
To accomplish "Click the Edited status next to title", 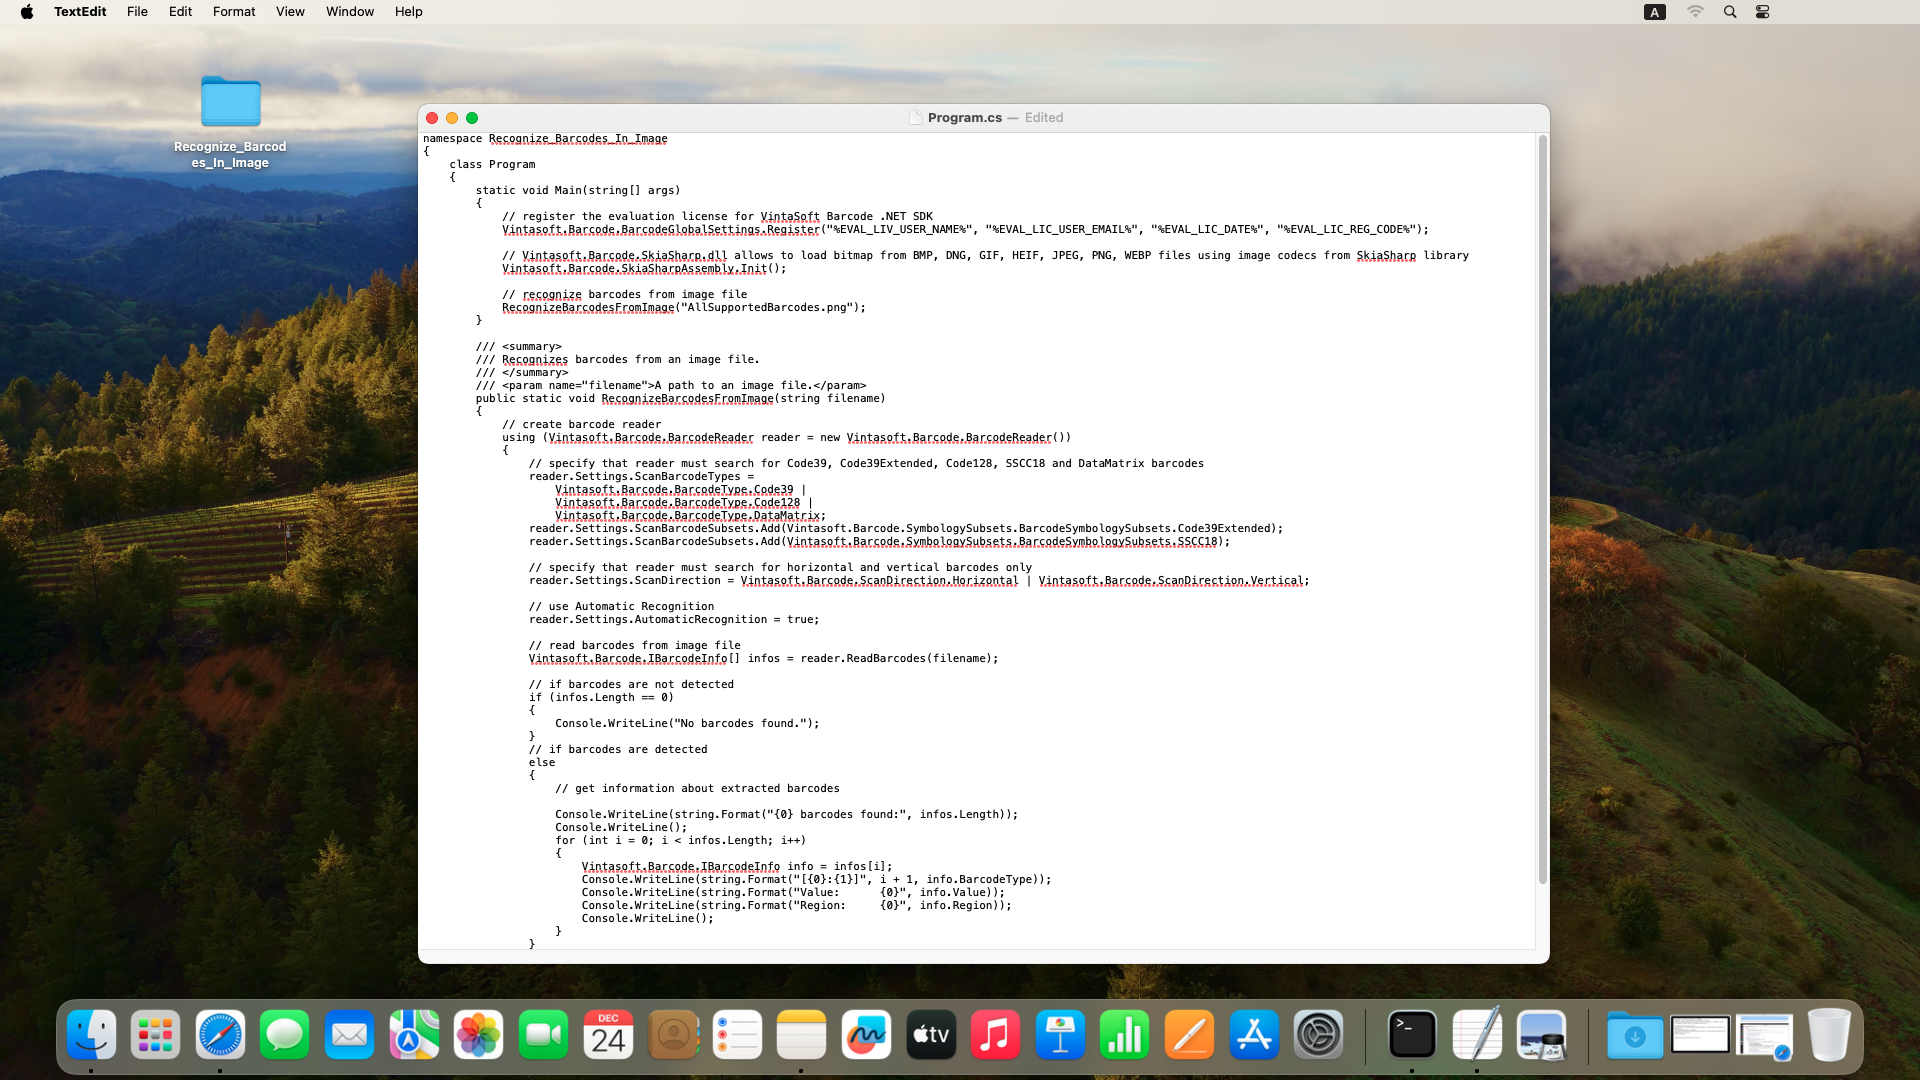I will tap(1043, 118).
